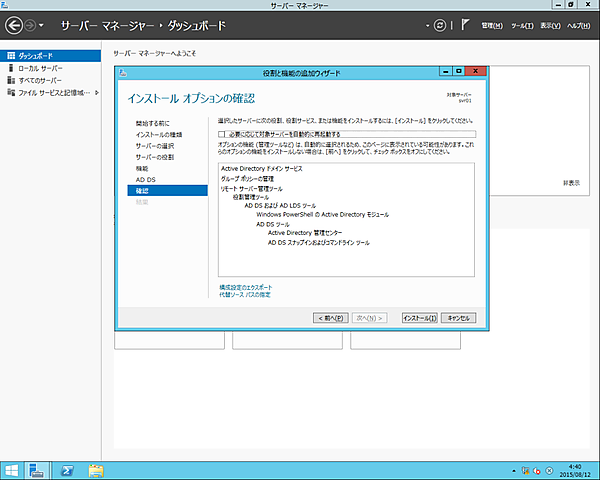The image size is (600, 480).
Task: Click the インストール(I) button
Action: coord(419,317)
